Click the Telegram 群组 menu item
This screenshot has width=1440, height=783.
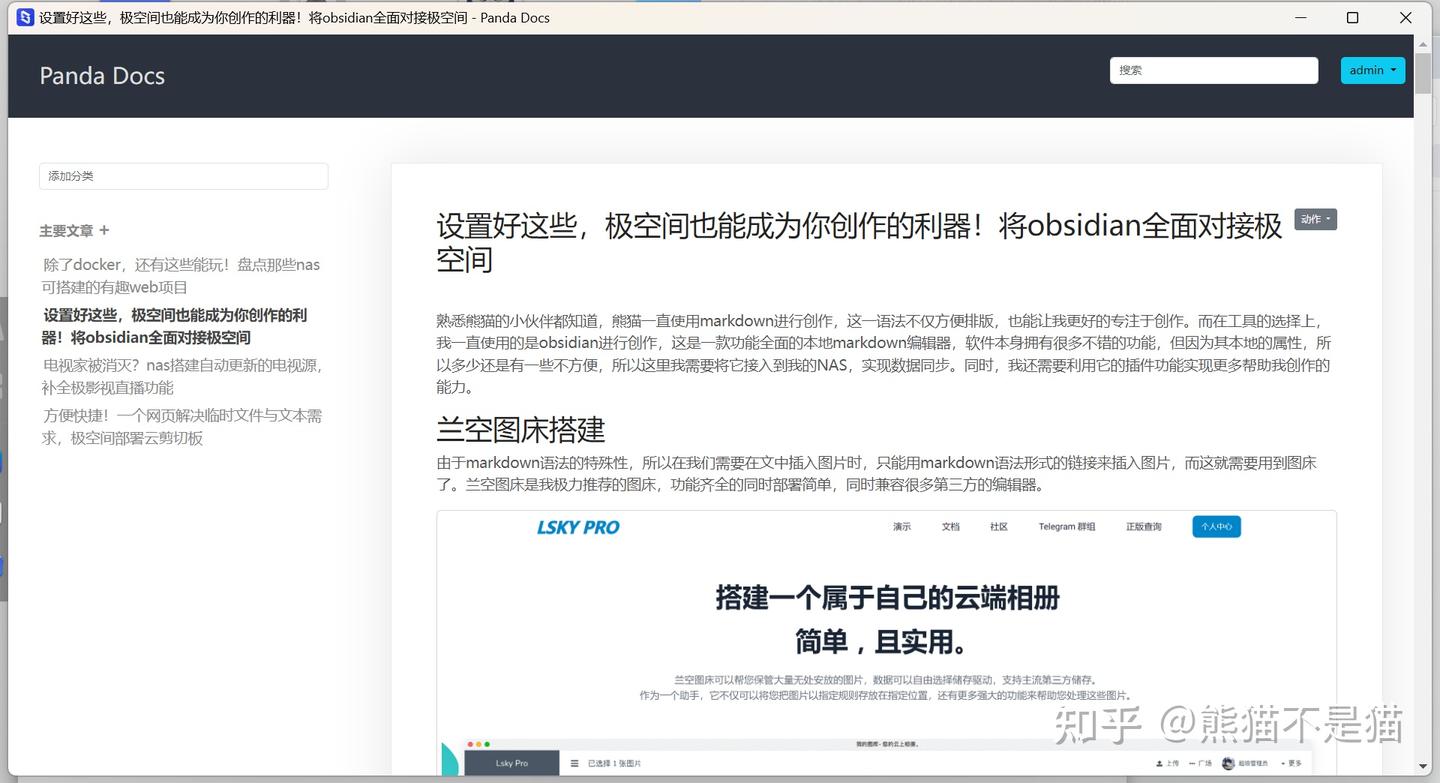pos(1066,526)
